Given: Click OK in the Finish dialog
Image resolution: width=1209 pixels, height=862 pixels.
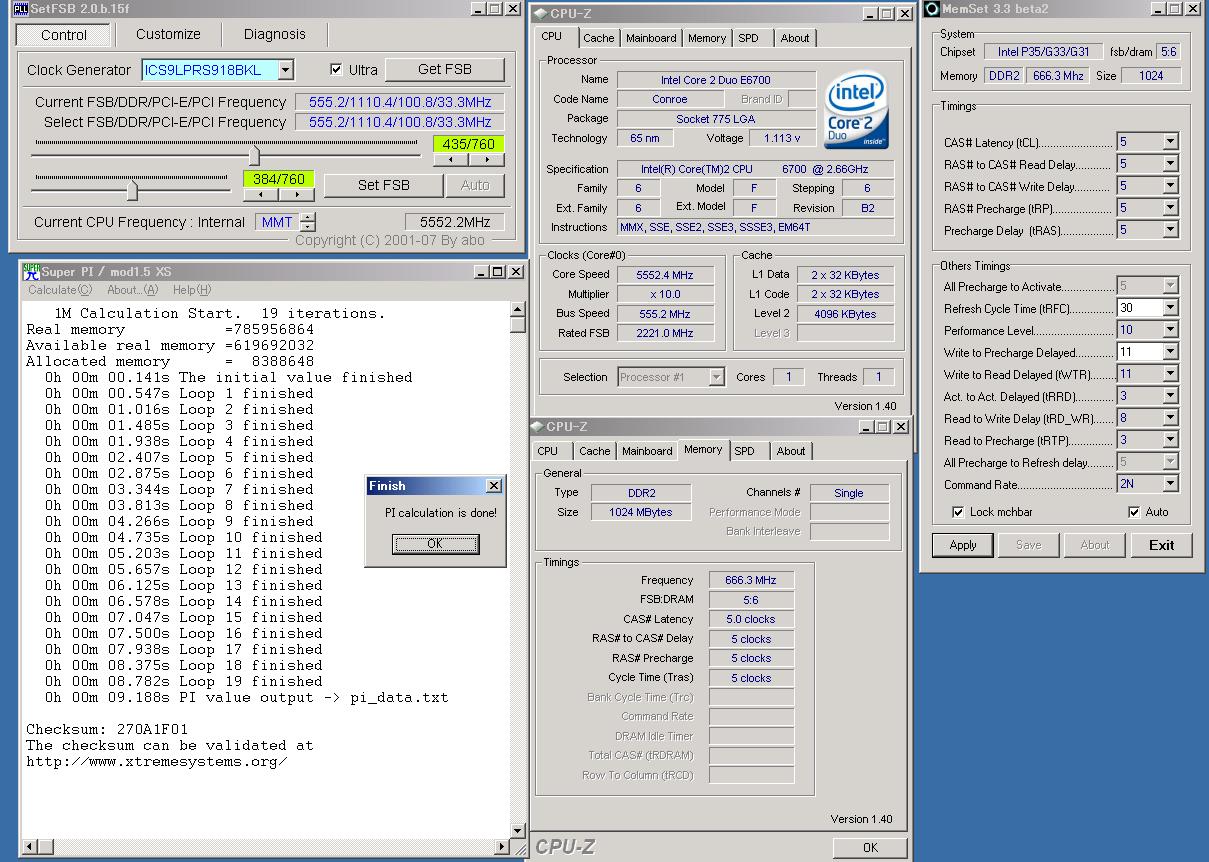Looking at the screenshot, I should (x=435, y=544).
